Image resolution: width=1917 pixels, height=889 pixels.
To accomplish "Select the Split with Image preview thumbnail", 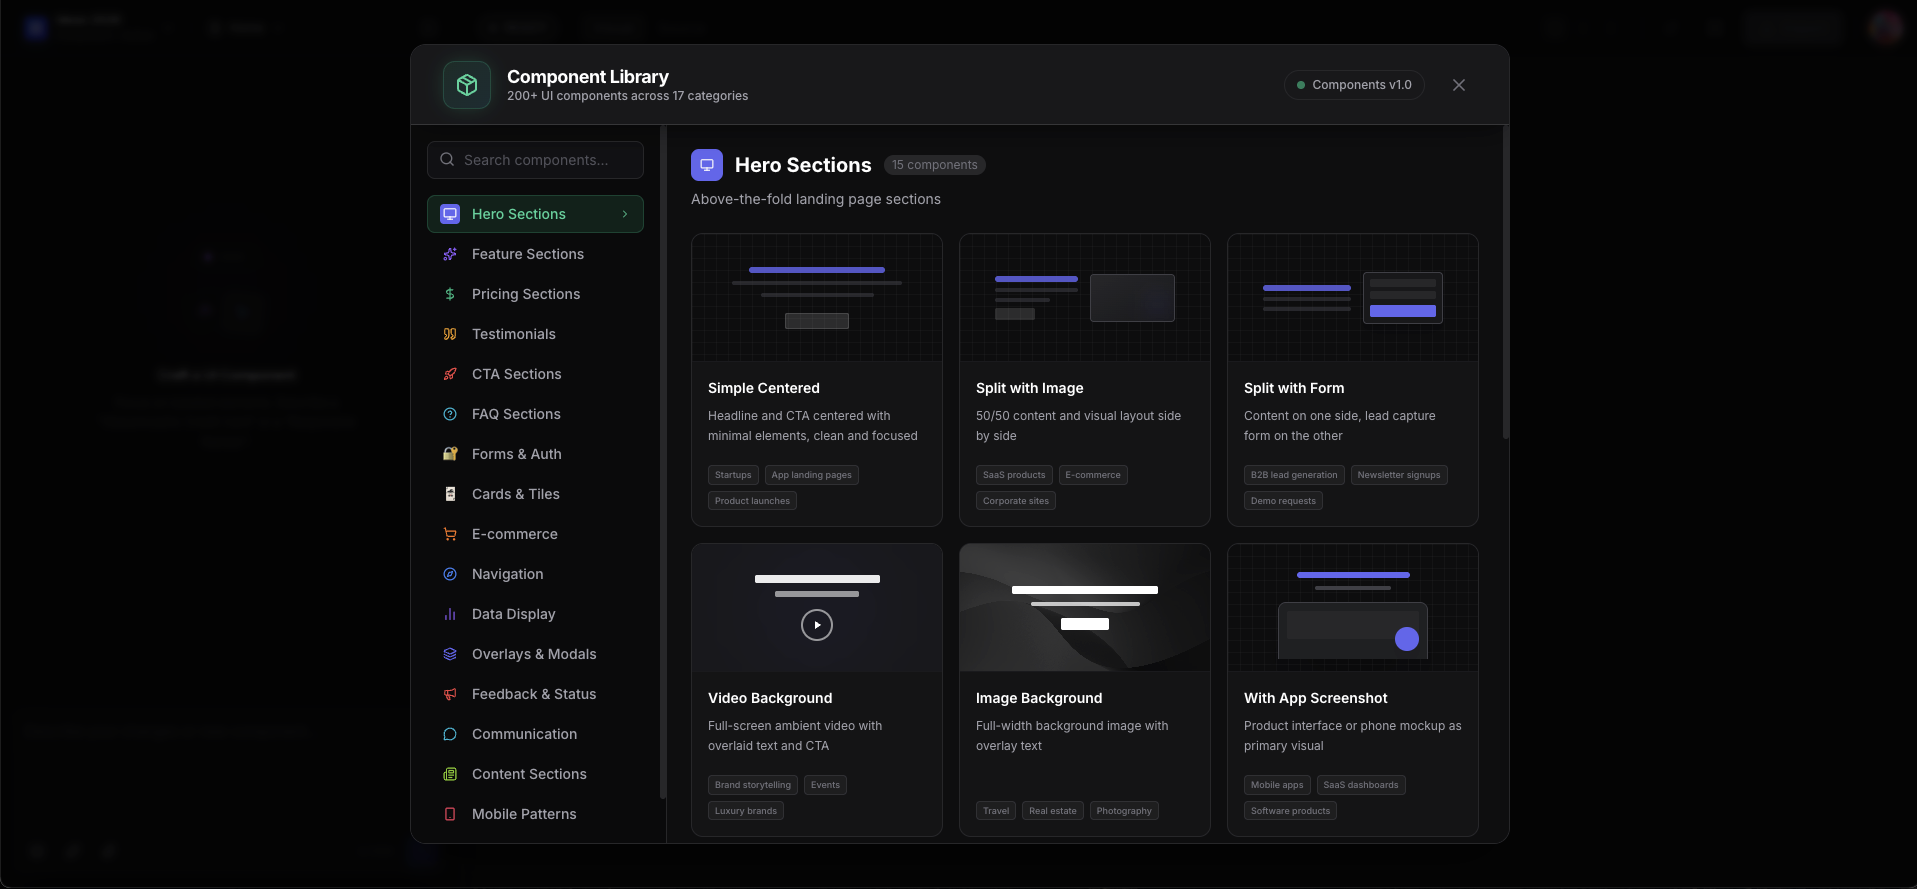I will click(1085, 298).
